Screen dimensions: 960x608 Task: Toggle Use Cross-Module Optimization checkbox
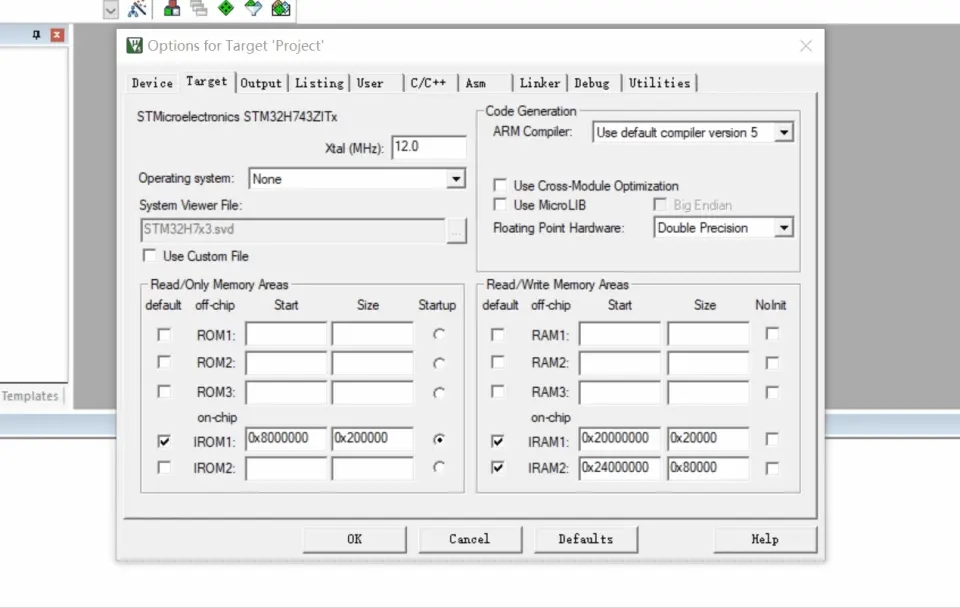(500, 185)
